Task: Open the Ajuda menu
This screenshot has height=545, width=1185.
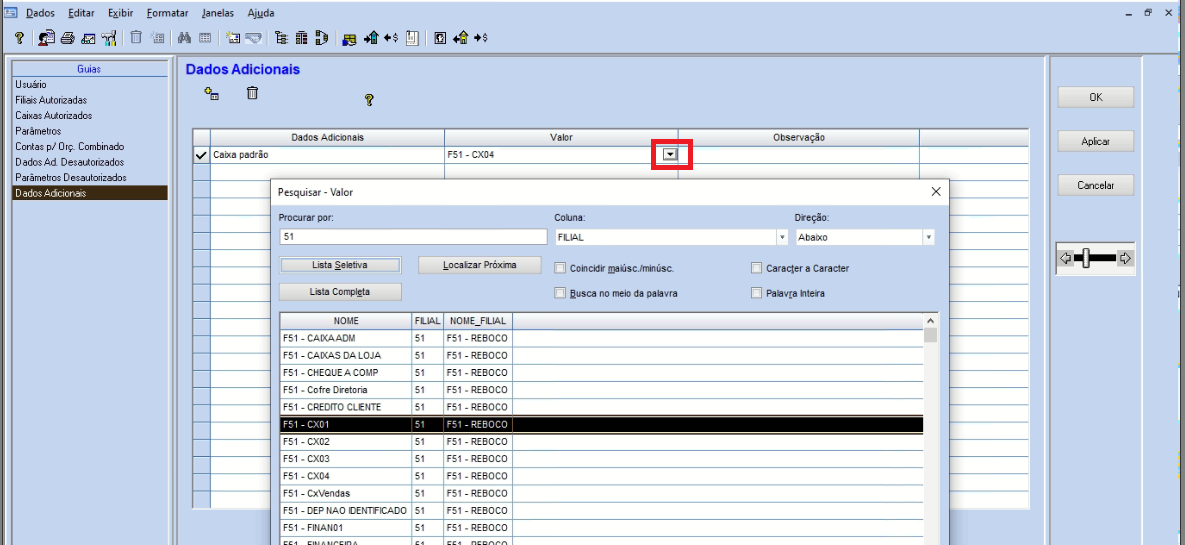Action: pyautogui.click(x=261, y=13)
